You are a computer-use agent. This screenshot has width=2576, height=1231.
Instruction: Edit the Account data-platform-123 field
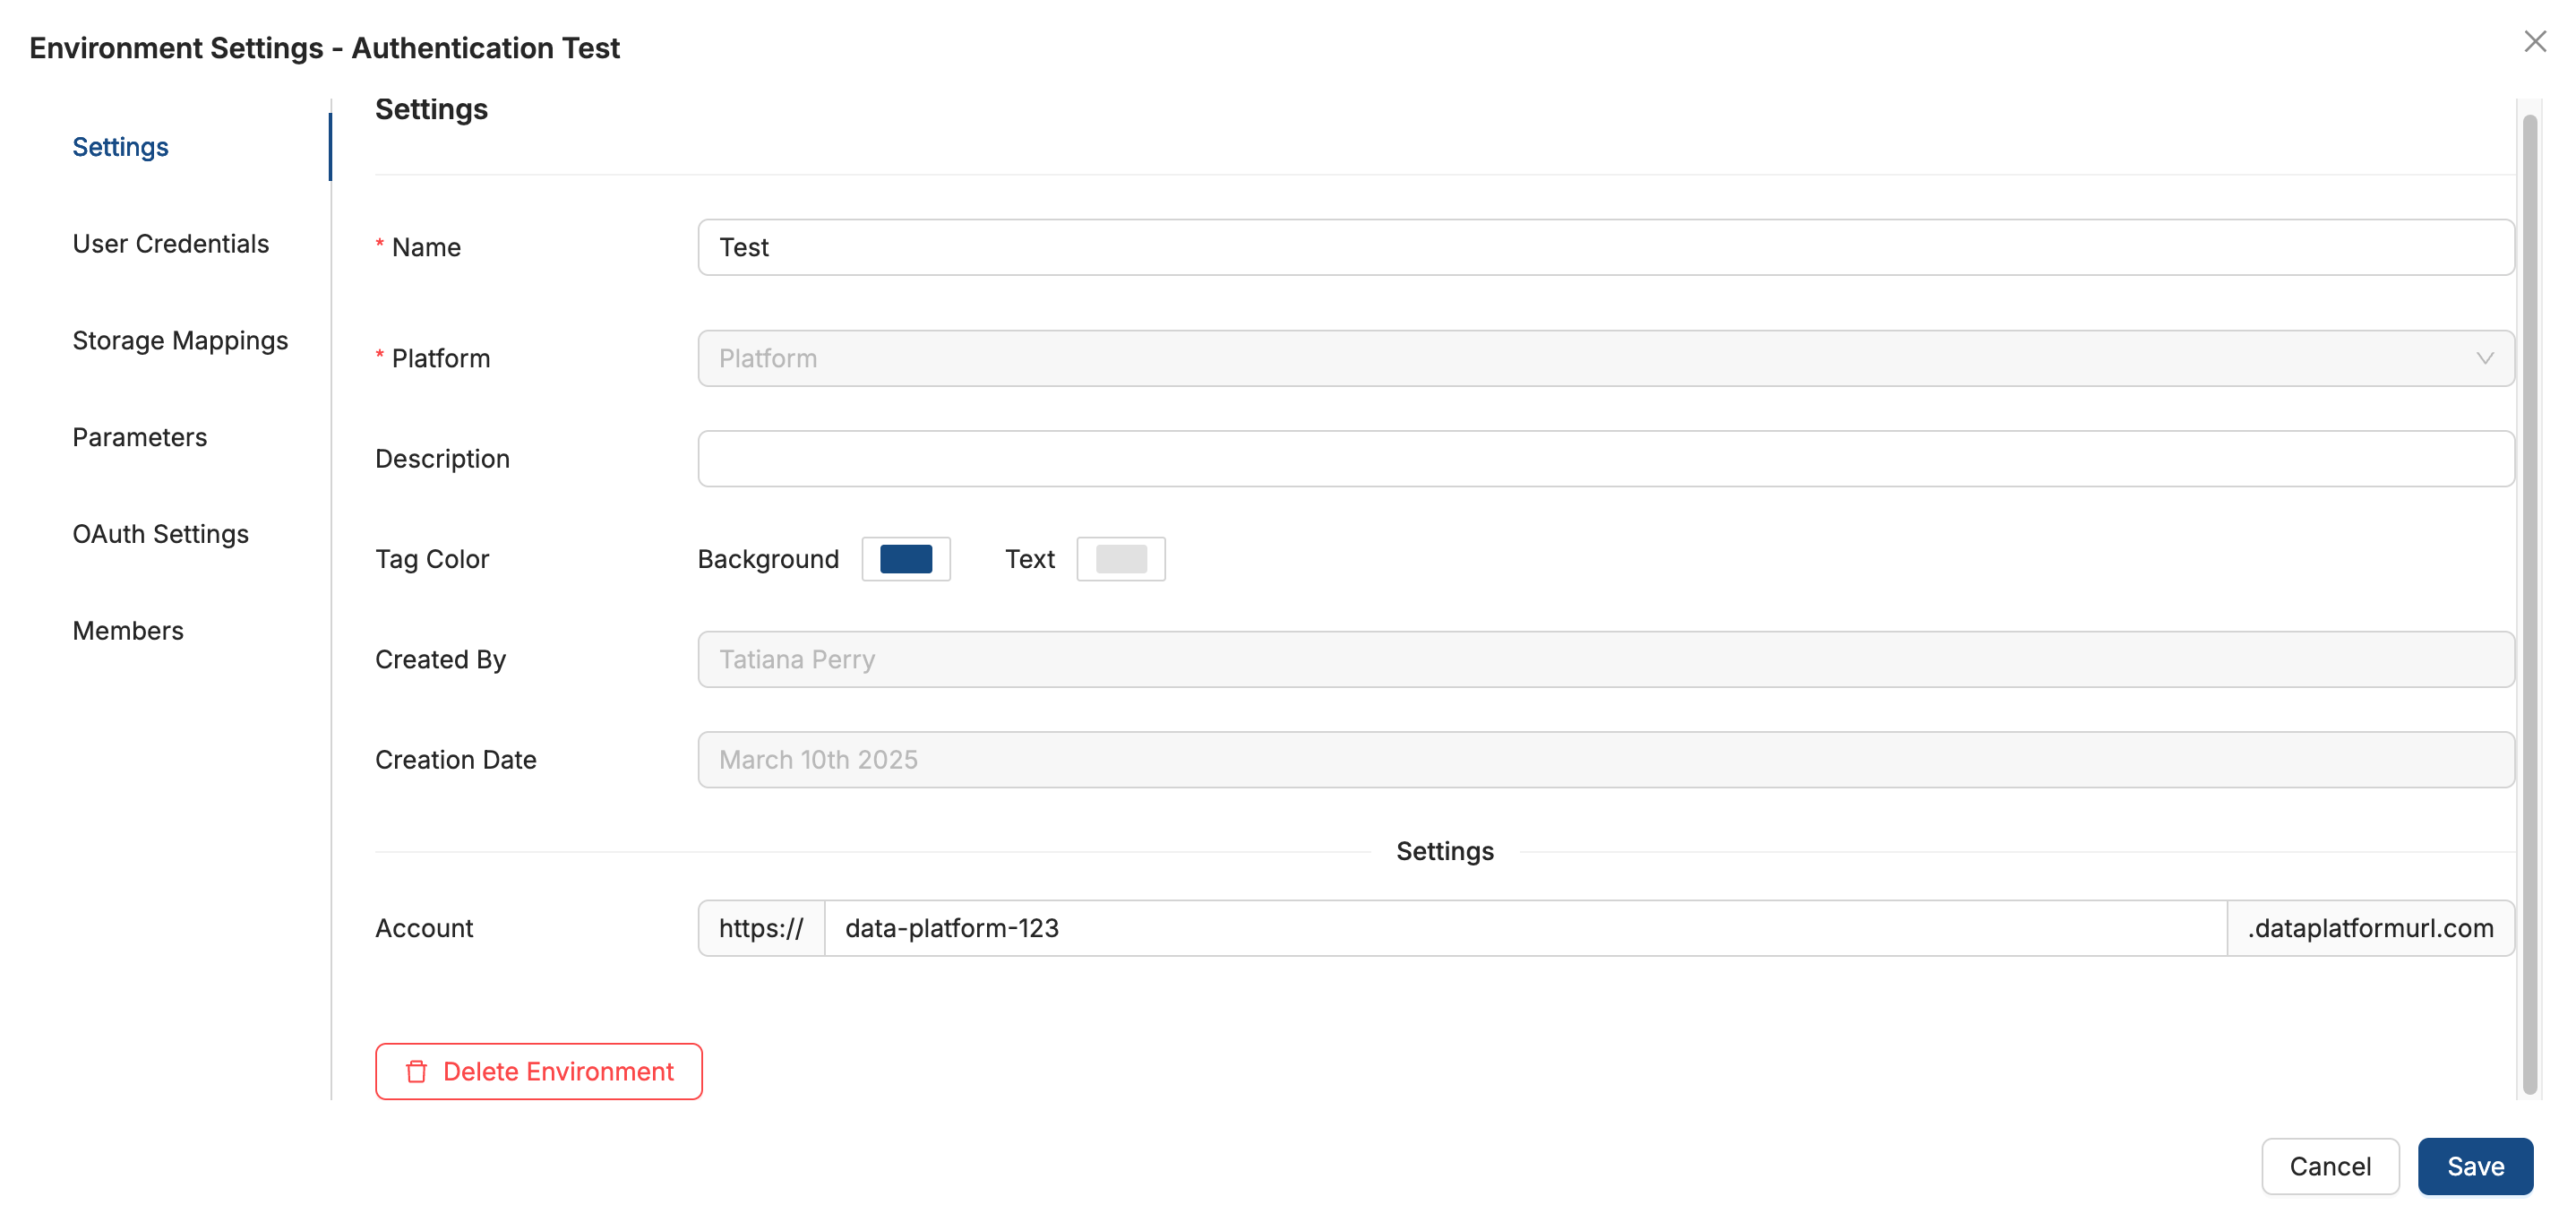pos(1524,928)
